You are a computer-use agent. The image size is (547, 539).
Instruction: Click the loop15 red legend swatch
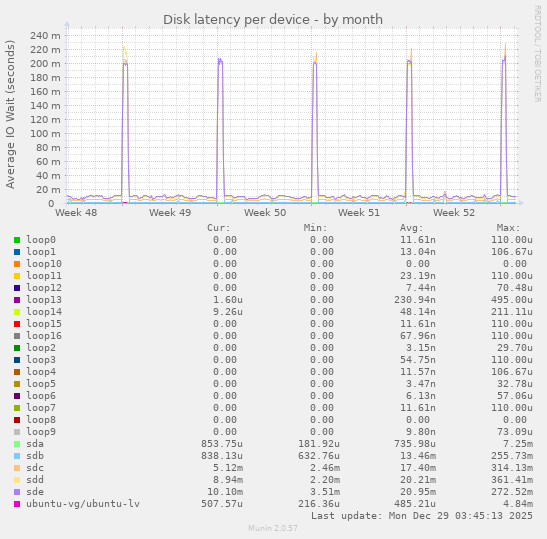click(x=17, y=324)
